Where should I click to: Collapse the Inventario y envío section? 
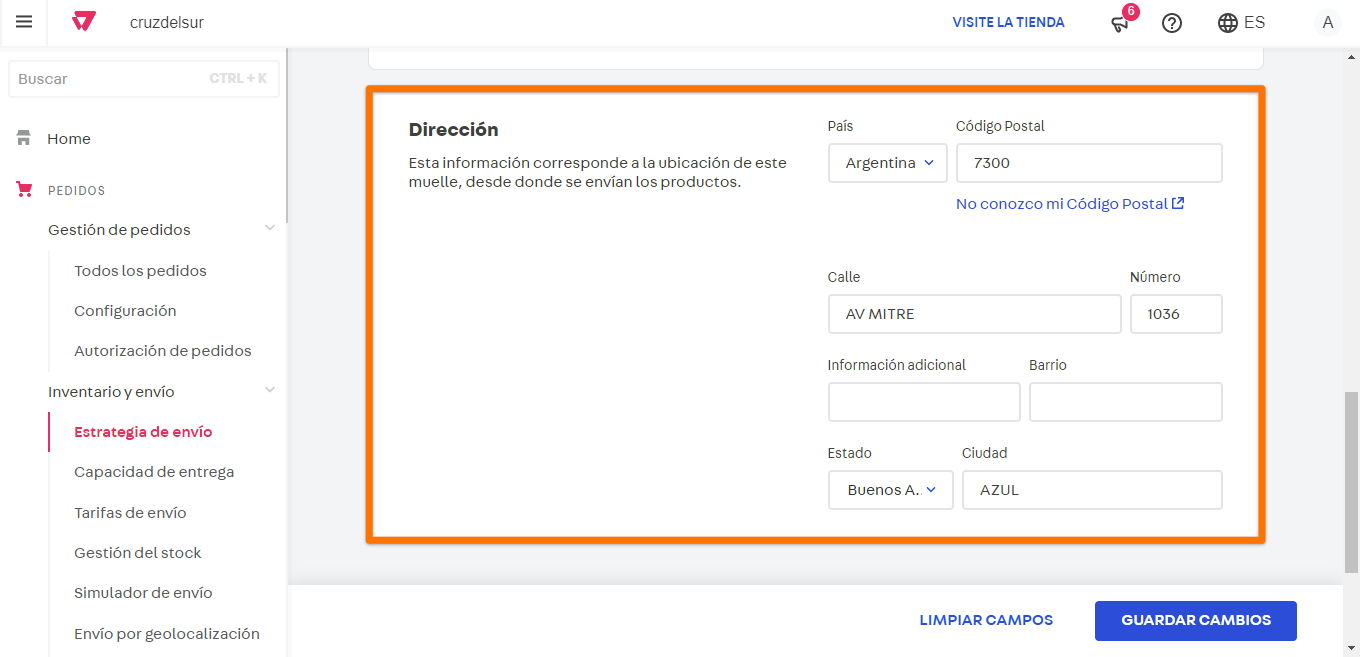[269, 391]
